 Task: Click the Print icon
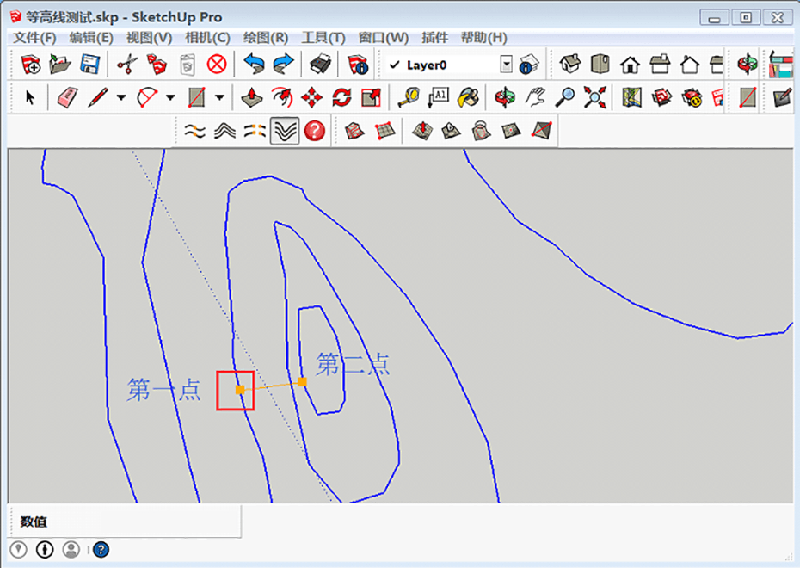[x=320, y=64]
